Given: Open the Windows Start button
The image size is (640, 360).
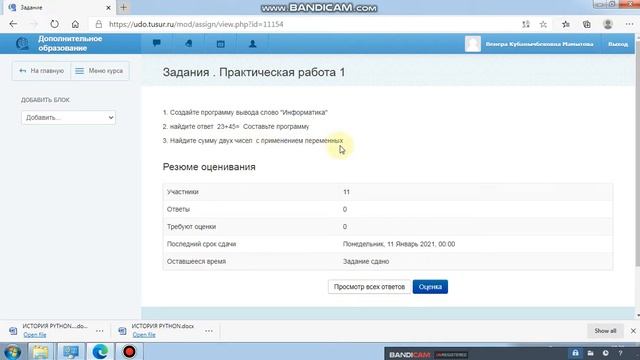Looking at the screenshot, I should tap(13, 351).
